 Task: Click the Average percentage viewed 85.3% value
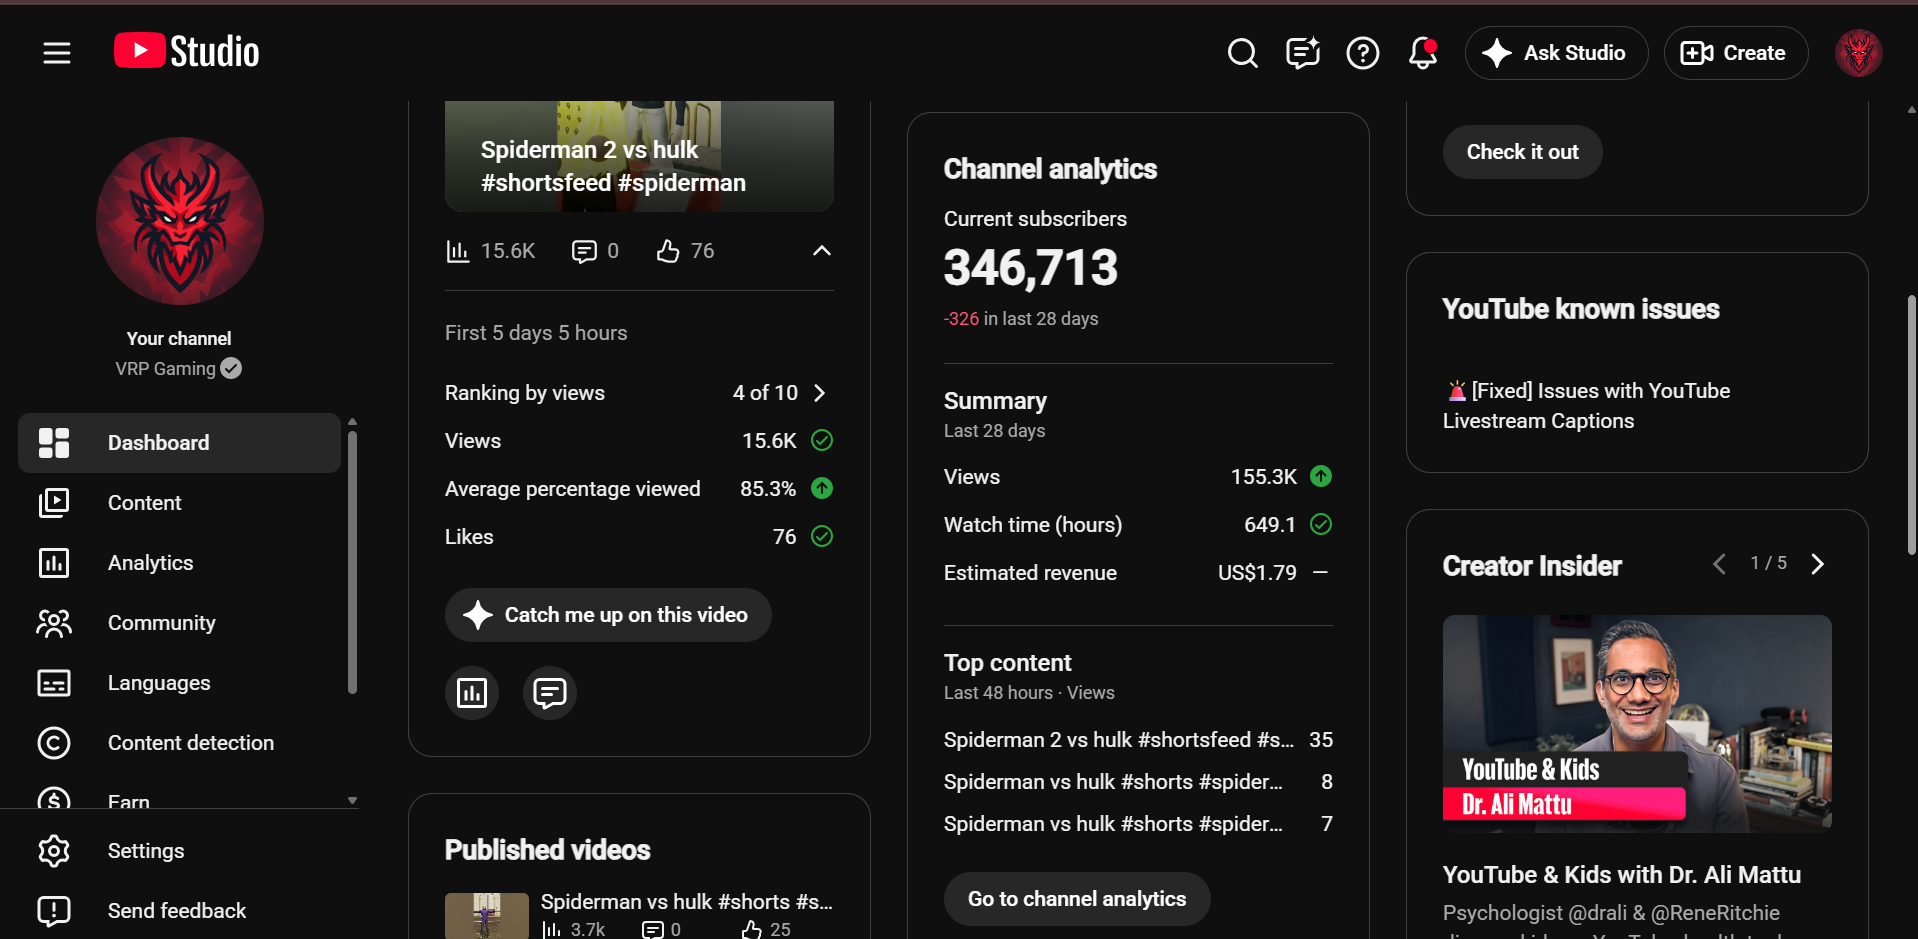click(x=768, y=489)
